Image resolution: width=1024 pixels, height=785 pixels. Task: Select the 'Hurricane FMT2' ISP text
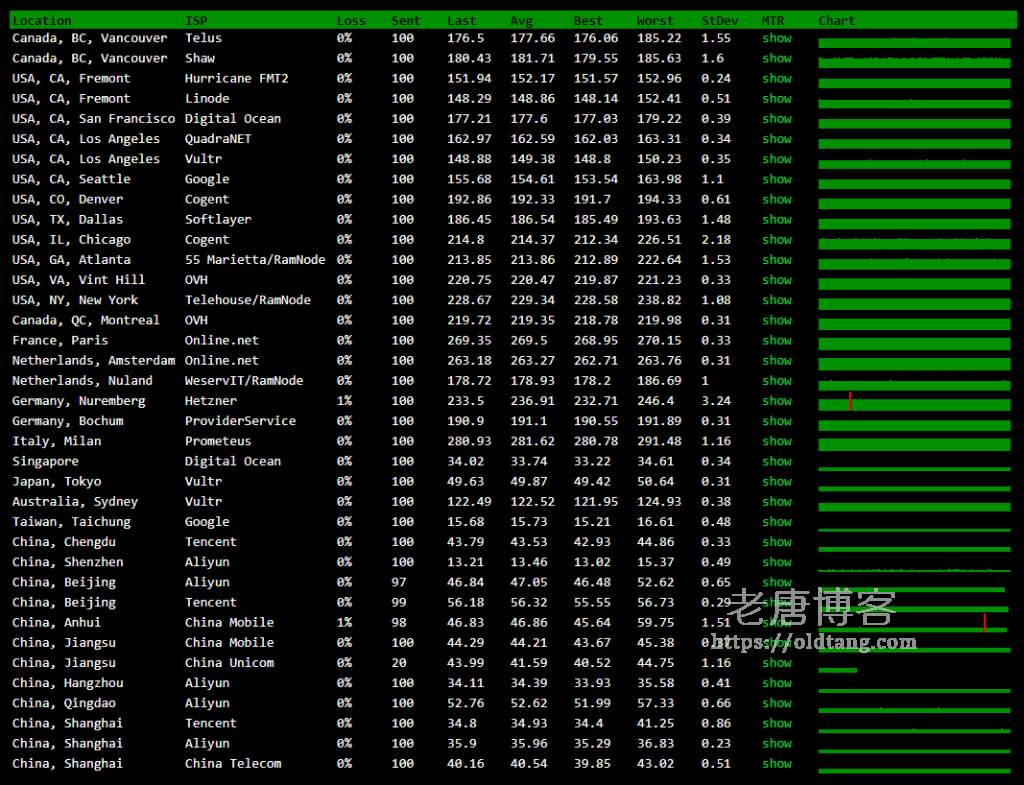point(236,78)
